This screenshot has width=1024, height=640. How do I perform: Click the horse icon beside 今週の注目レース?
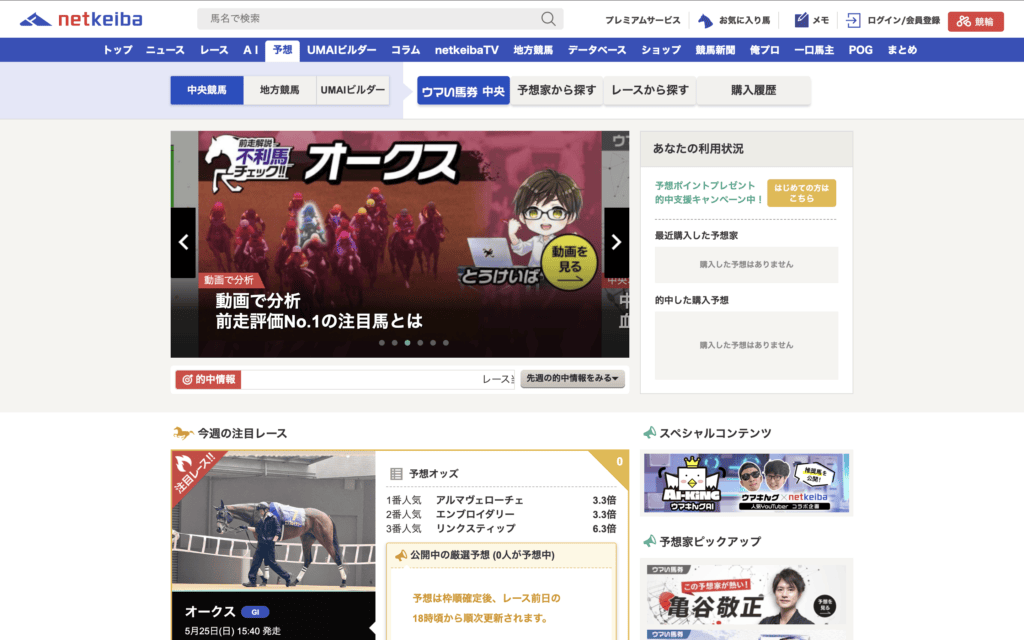tap(183, 433)
